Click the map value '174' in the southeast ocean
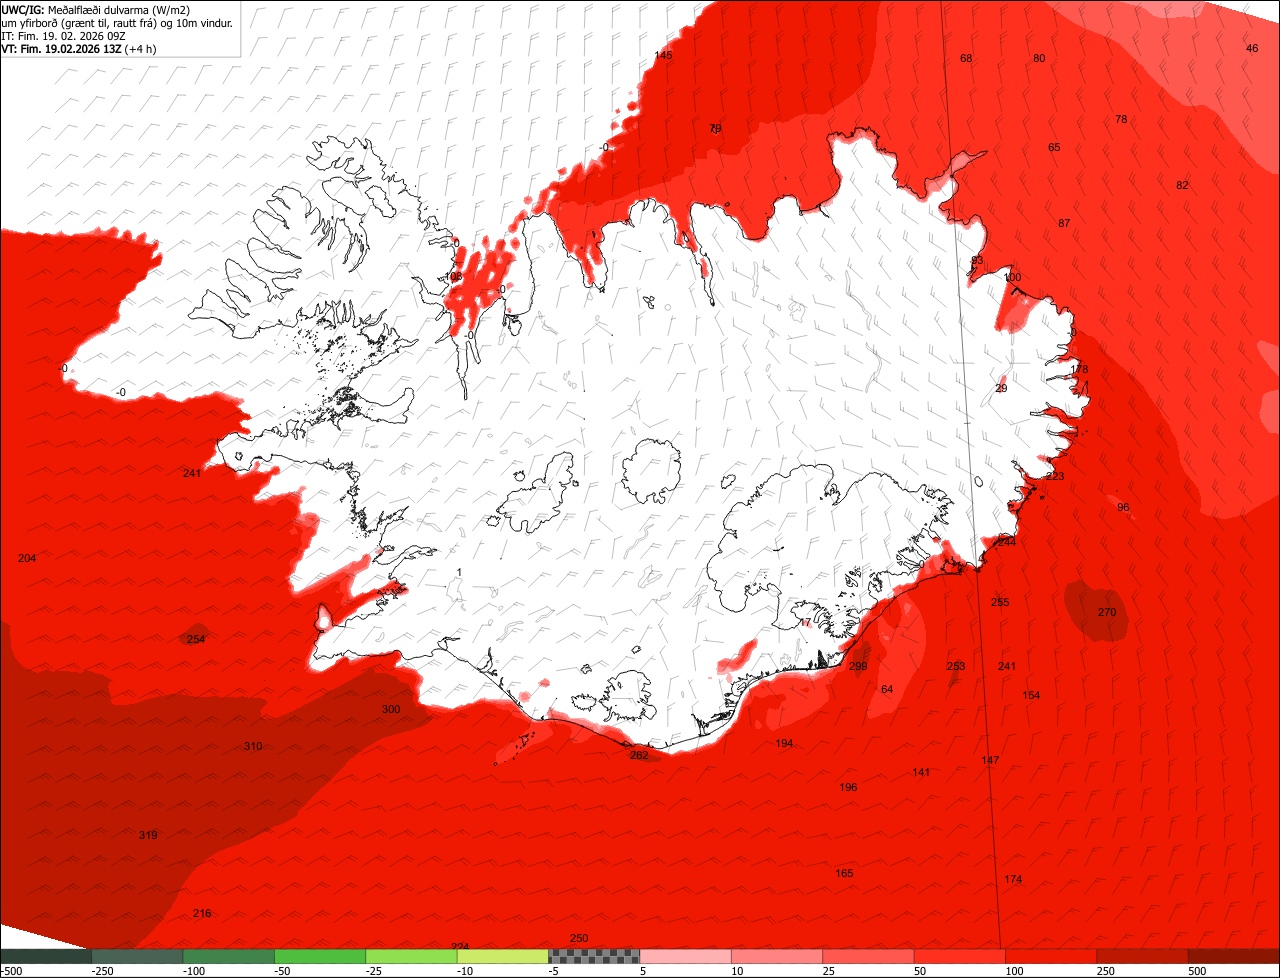 (x=1013, y=879)
